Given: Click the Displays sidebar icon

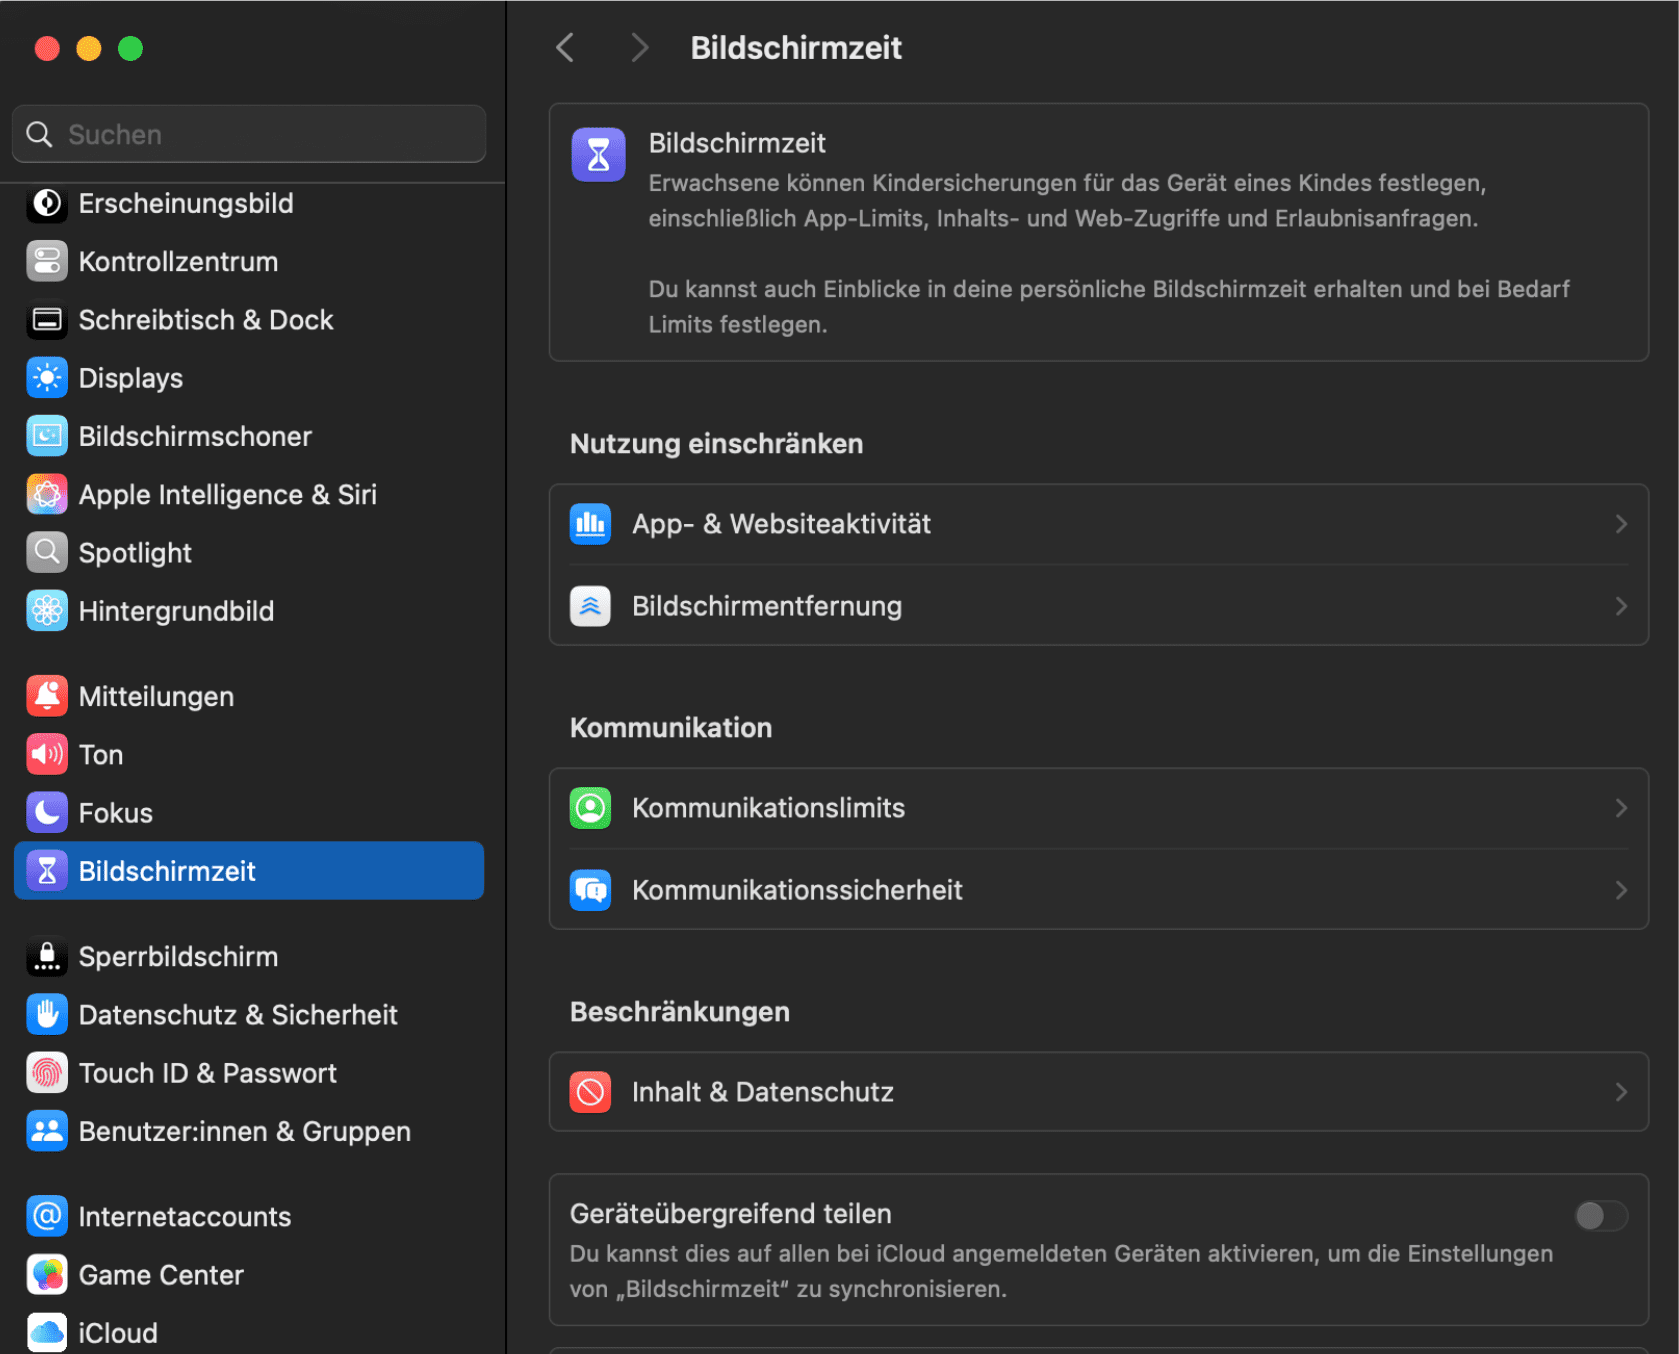Looking at the screenshot, I should coord(47,378).
